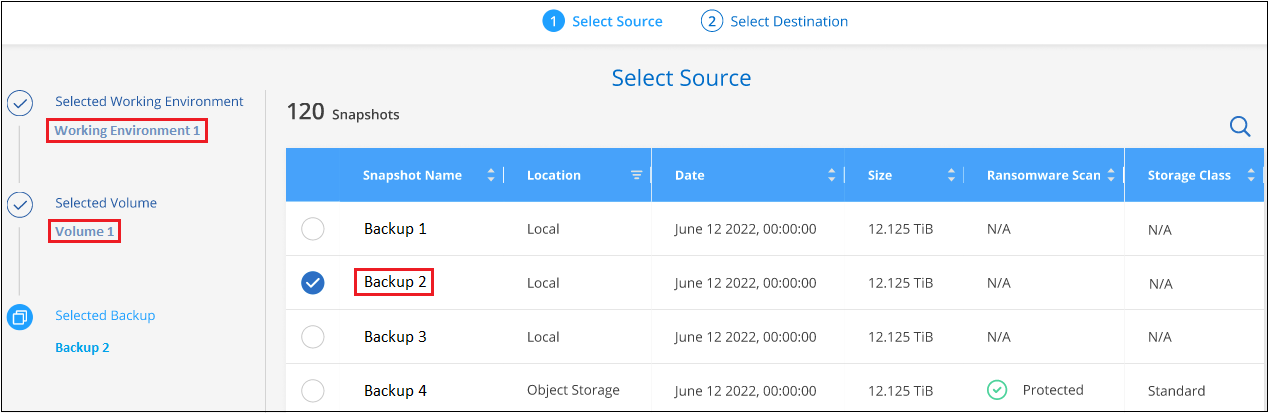Screen dimensions: 1269x413
Task: Click the Protected ransomware scan check icon
Action: tap(996, 390)
